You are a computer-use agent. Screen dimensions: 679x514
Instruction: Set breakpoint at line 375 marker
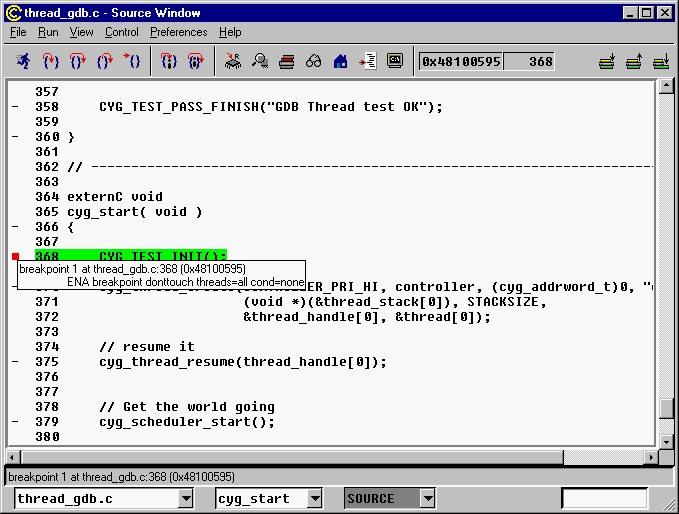tap(15, 362)
